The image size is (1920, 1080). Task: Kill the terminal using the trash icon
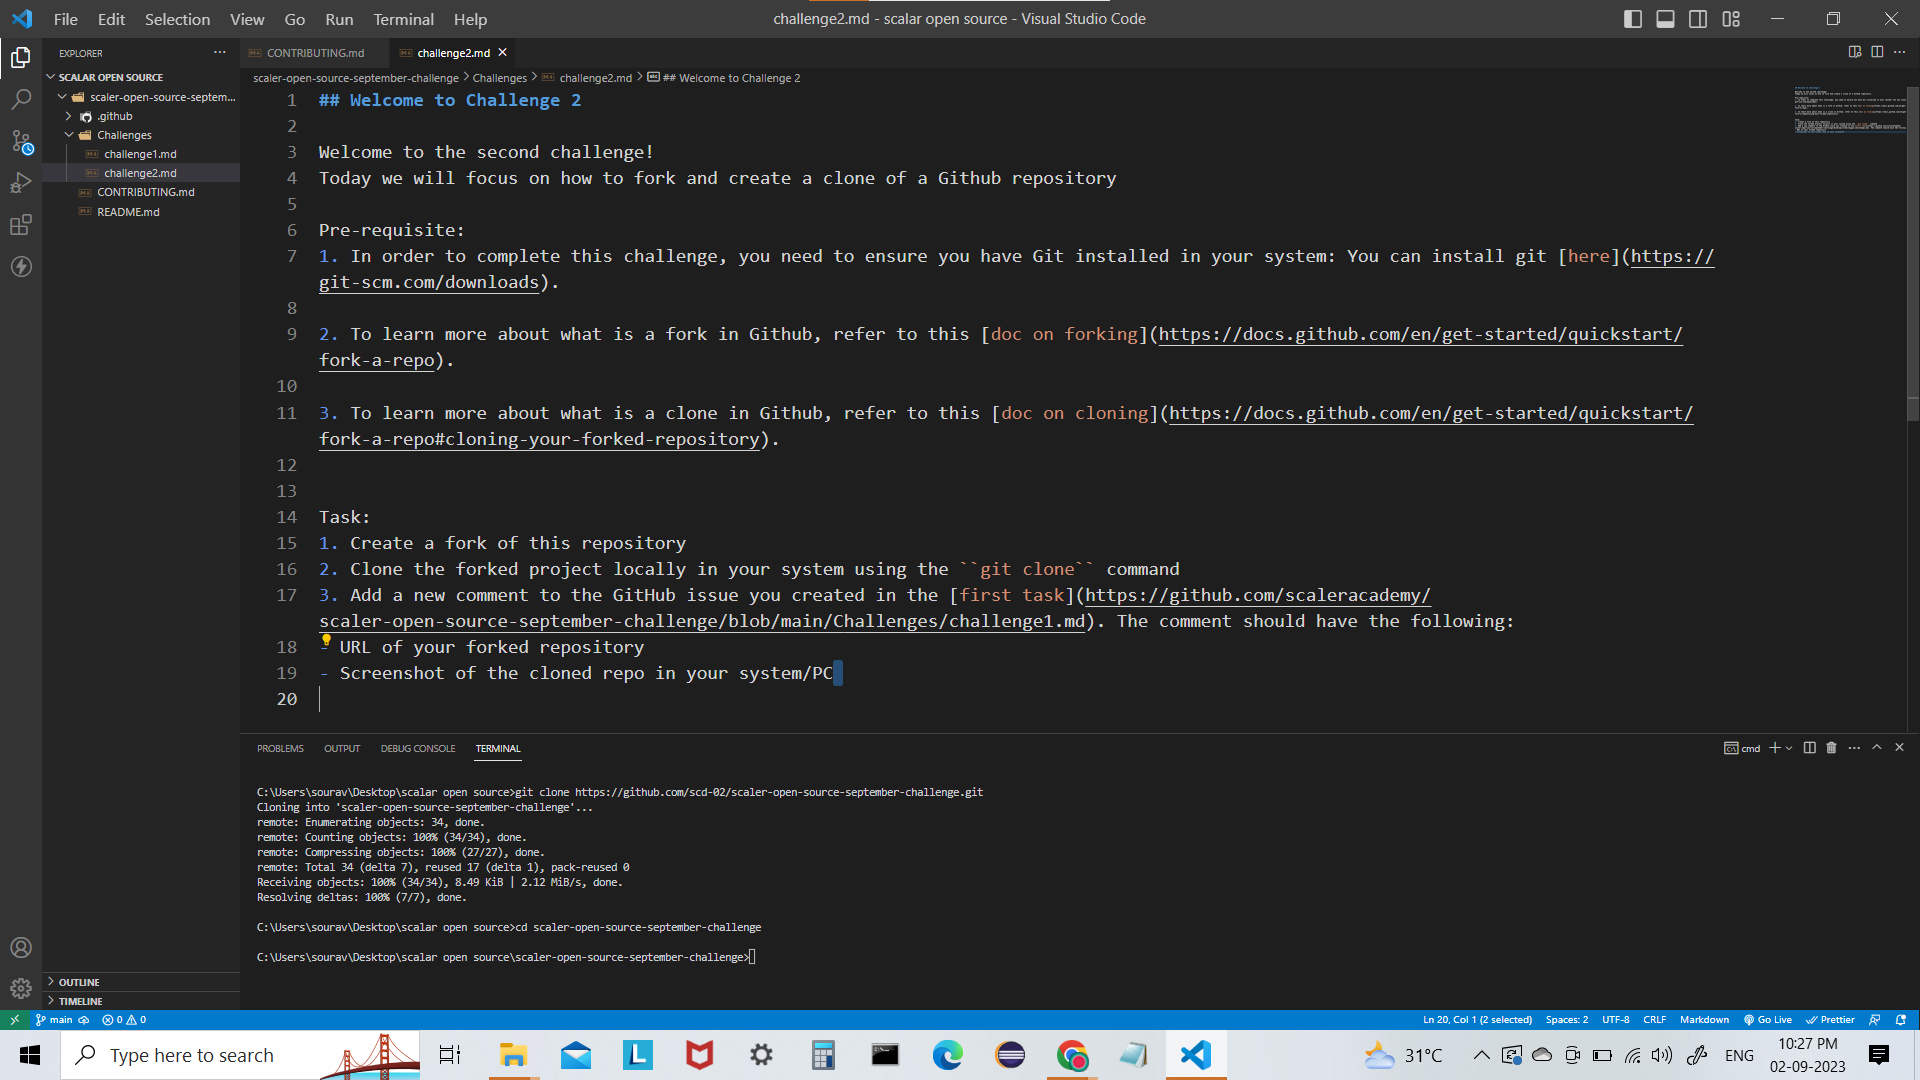tap(1831, 748)
